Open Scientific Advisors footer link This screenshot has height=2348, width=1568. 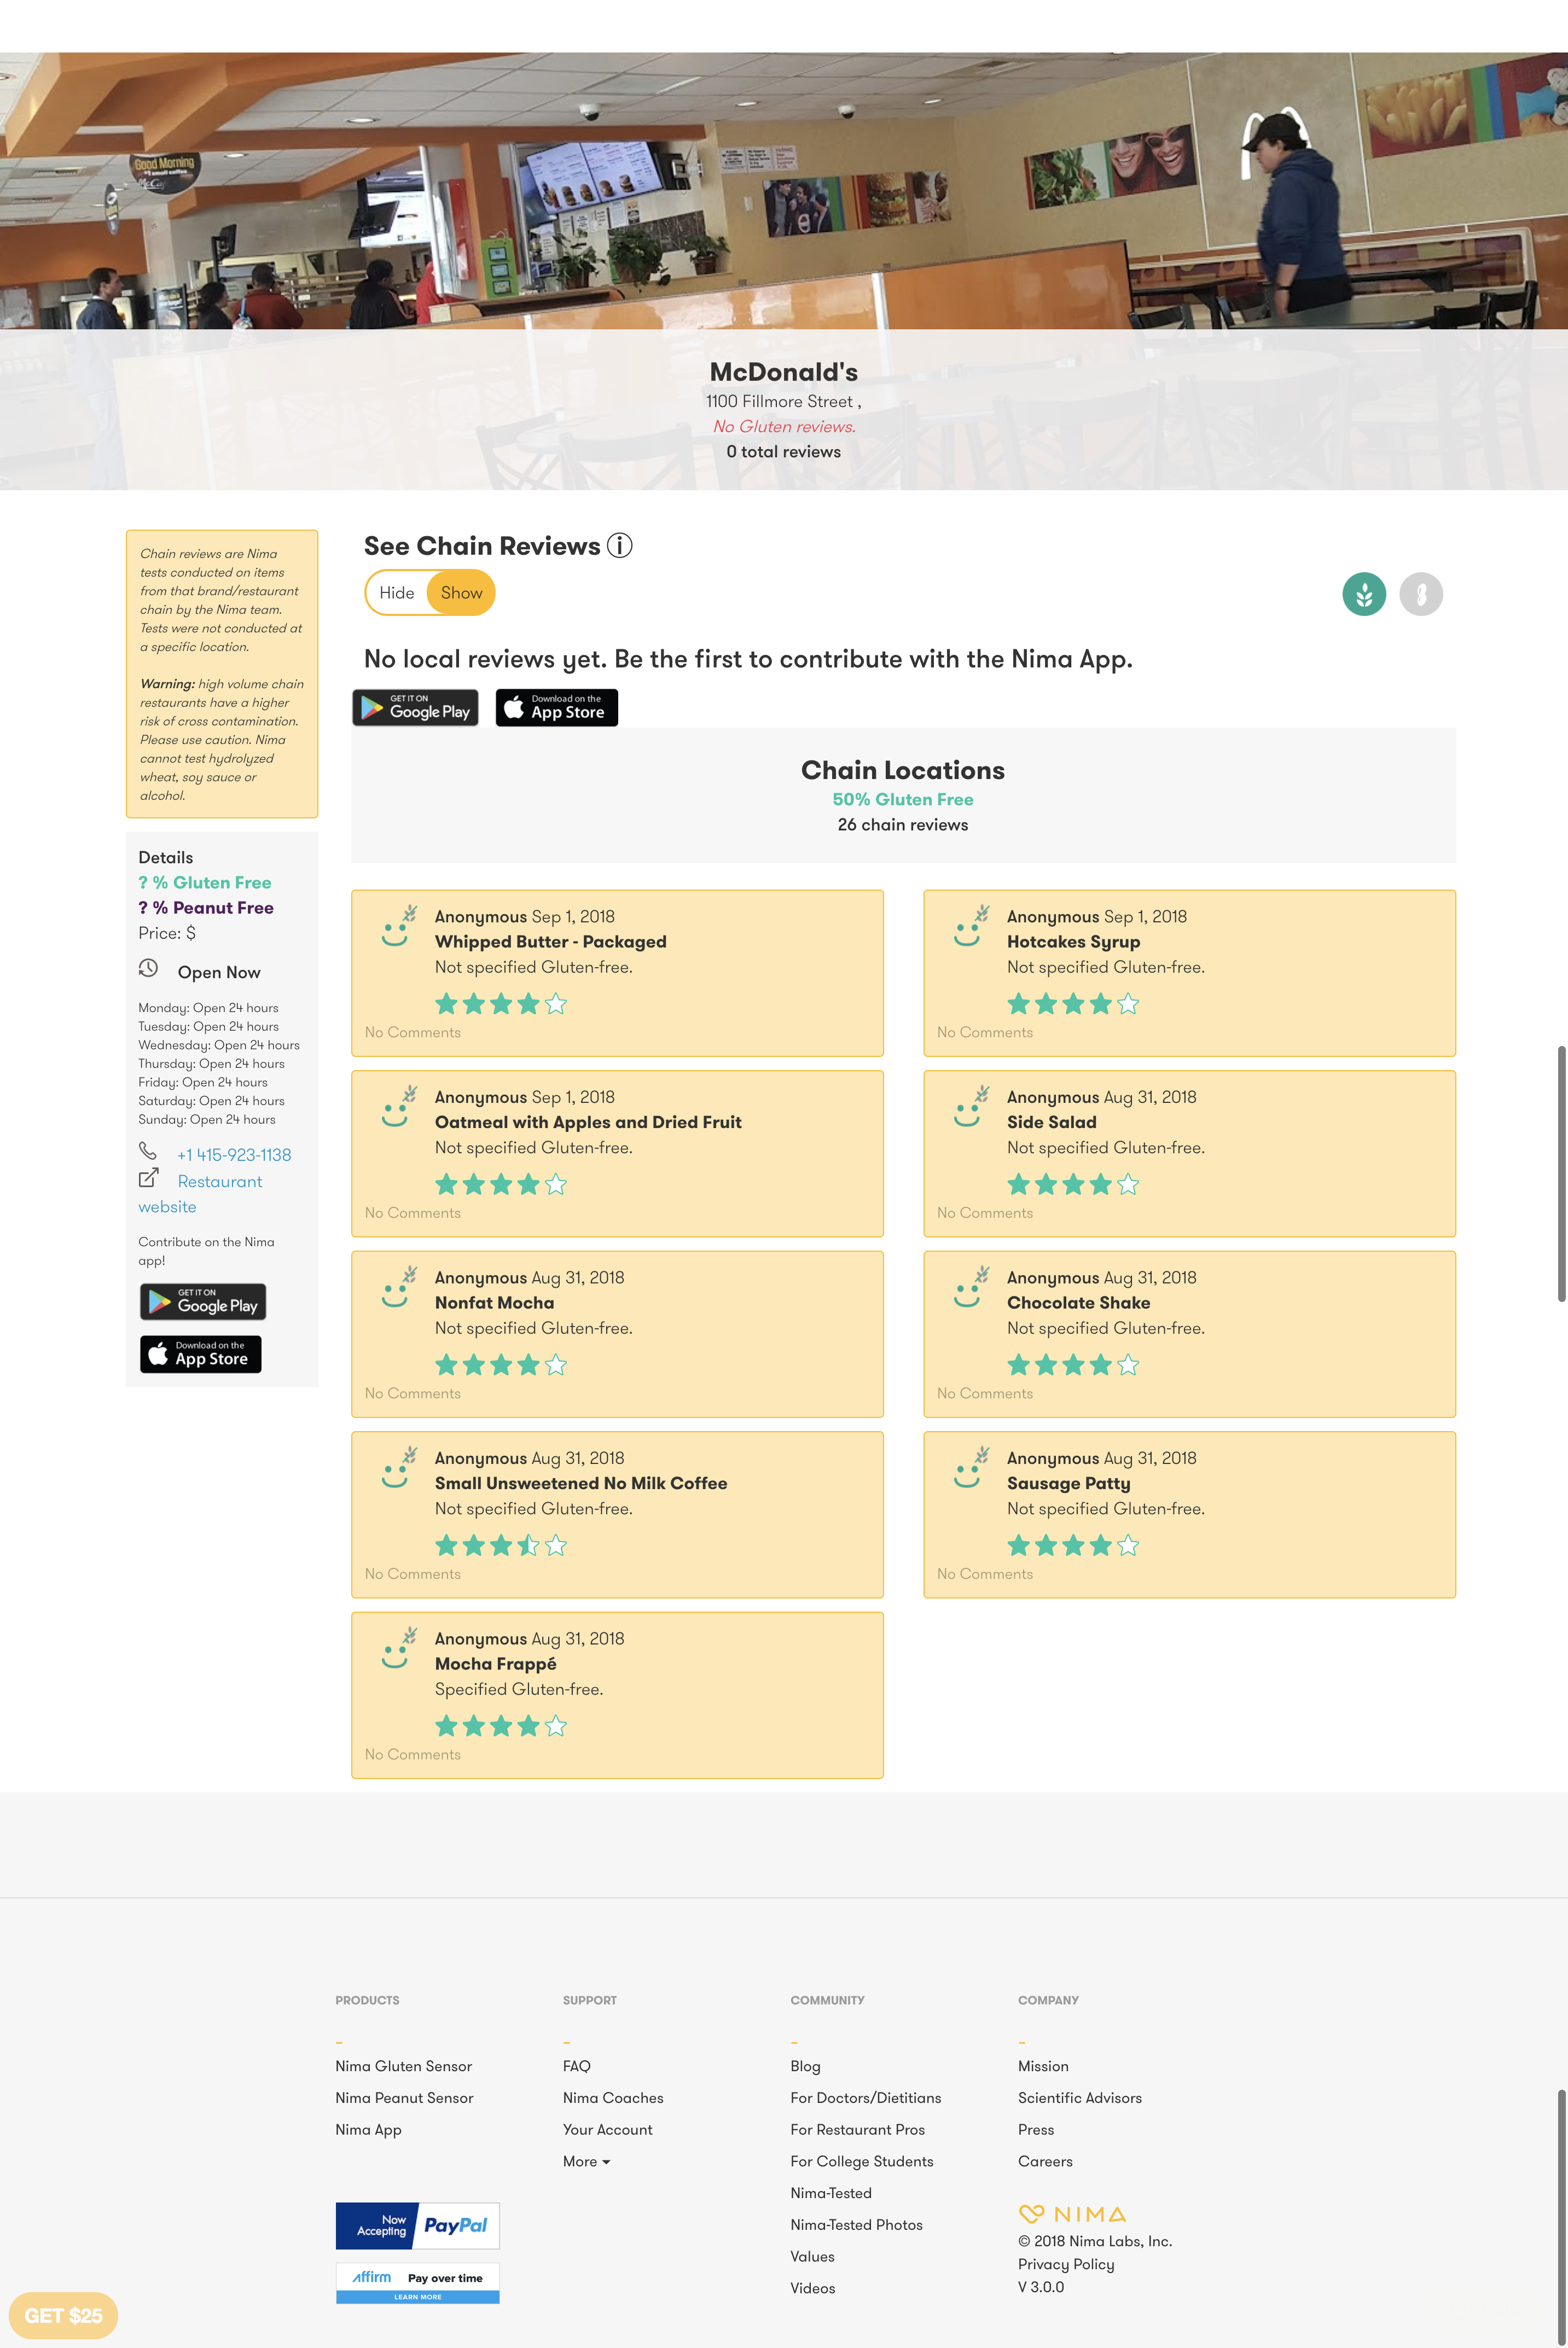(x=1079, y=2098)
